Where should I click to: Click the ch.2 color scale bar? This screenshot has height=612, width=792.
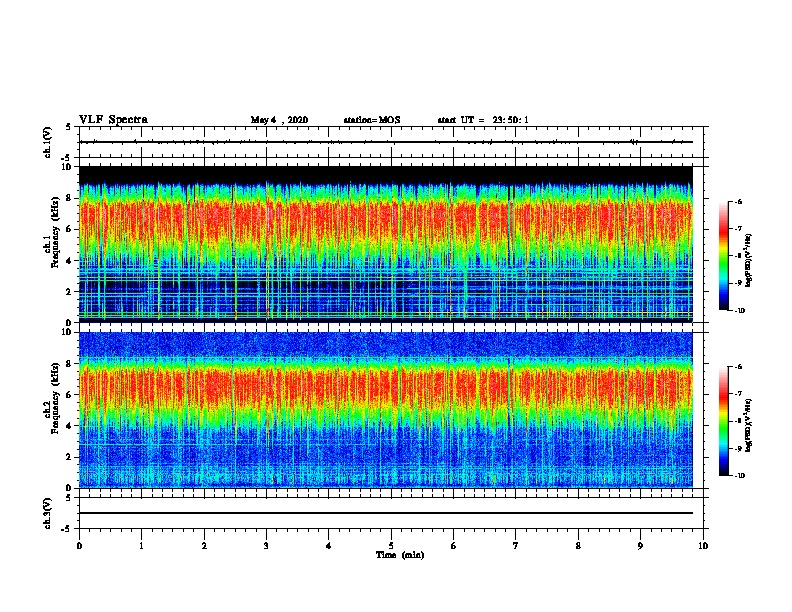point(723,421)
